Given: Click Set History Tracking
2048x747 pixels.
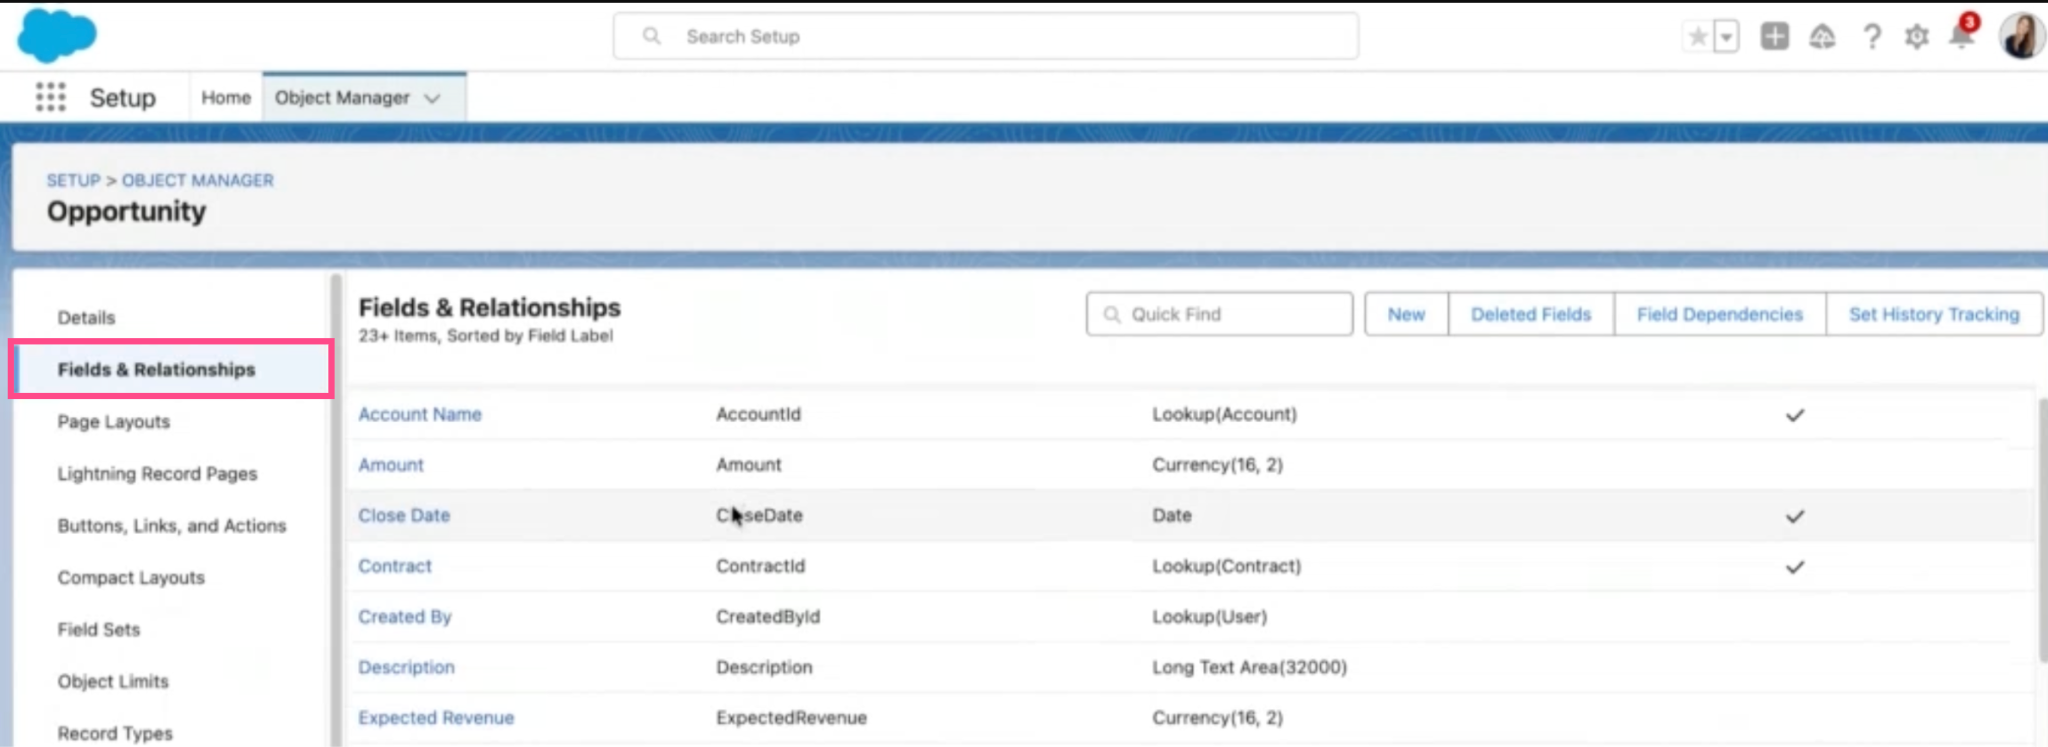Looking at the screenshot, I should coord(1933,314).
